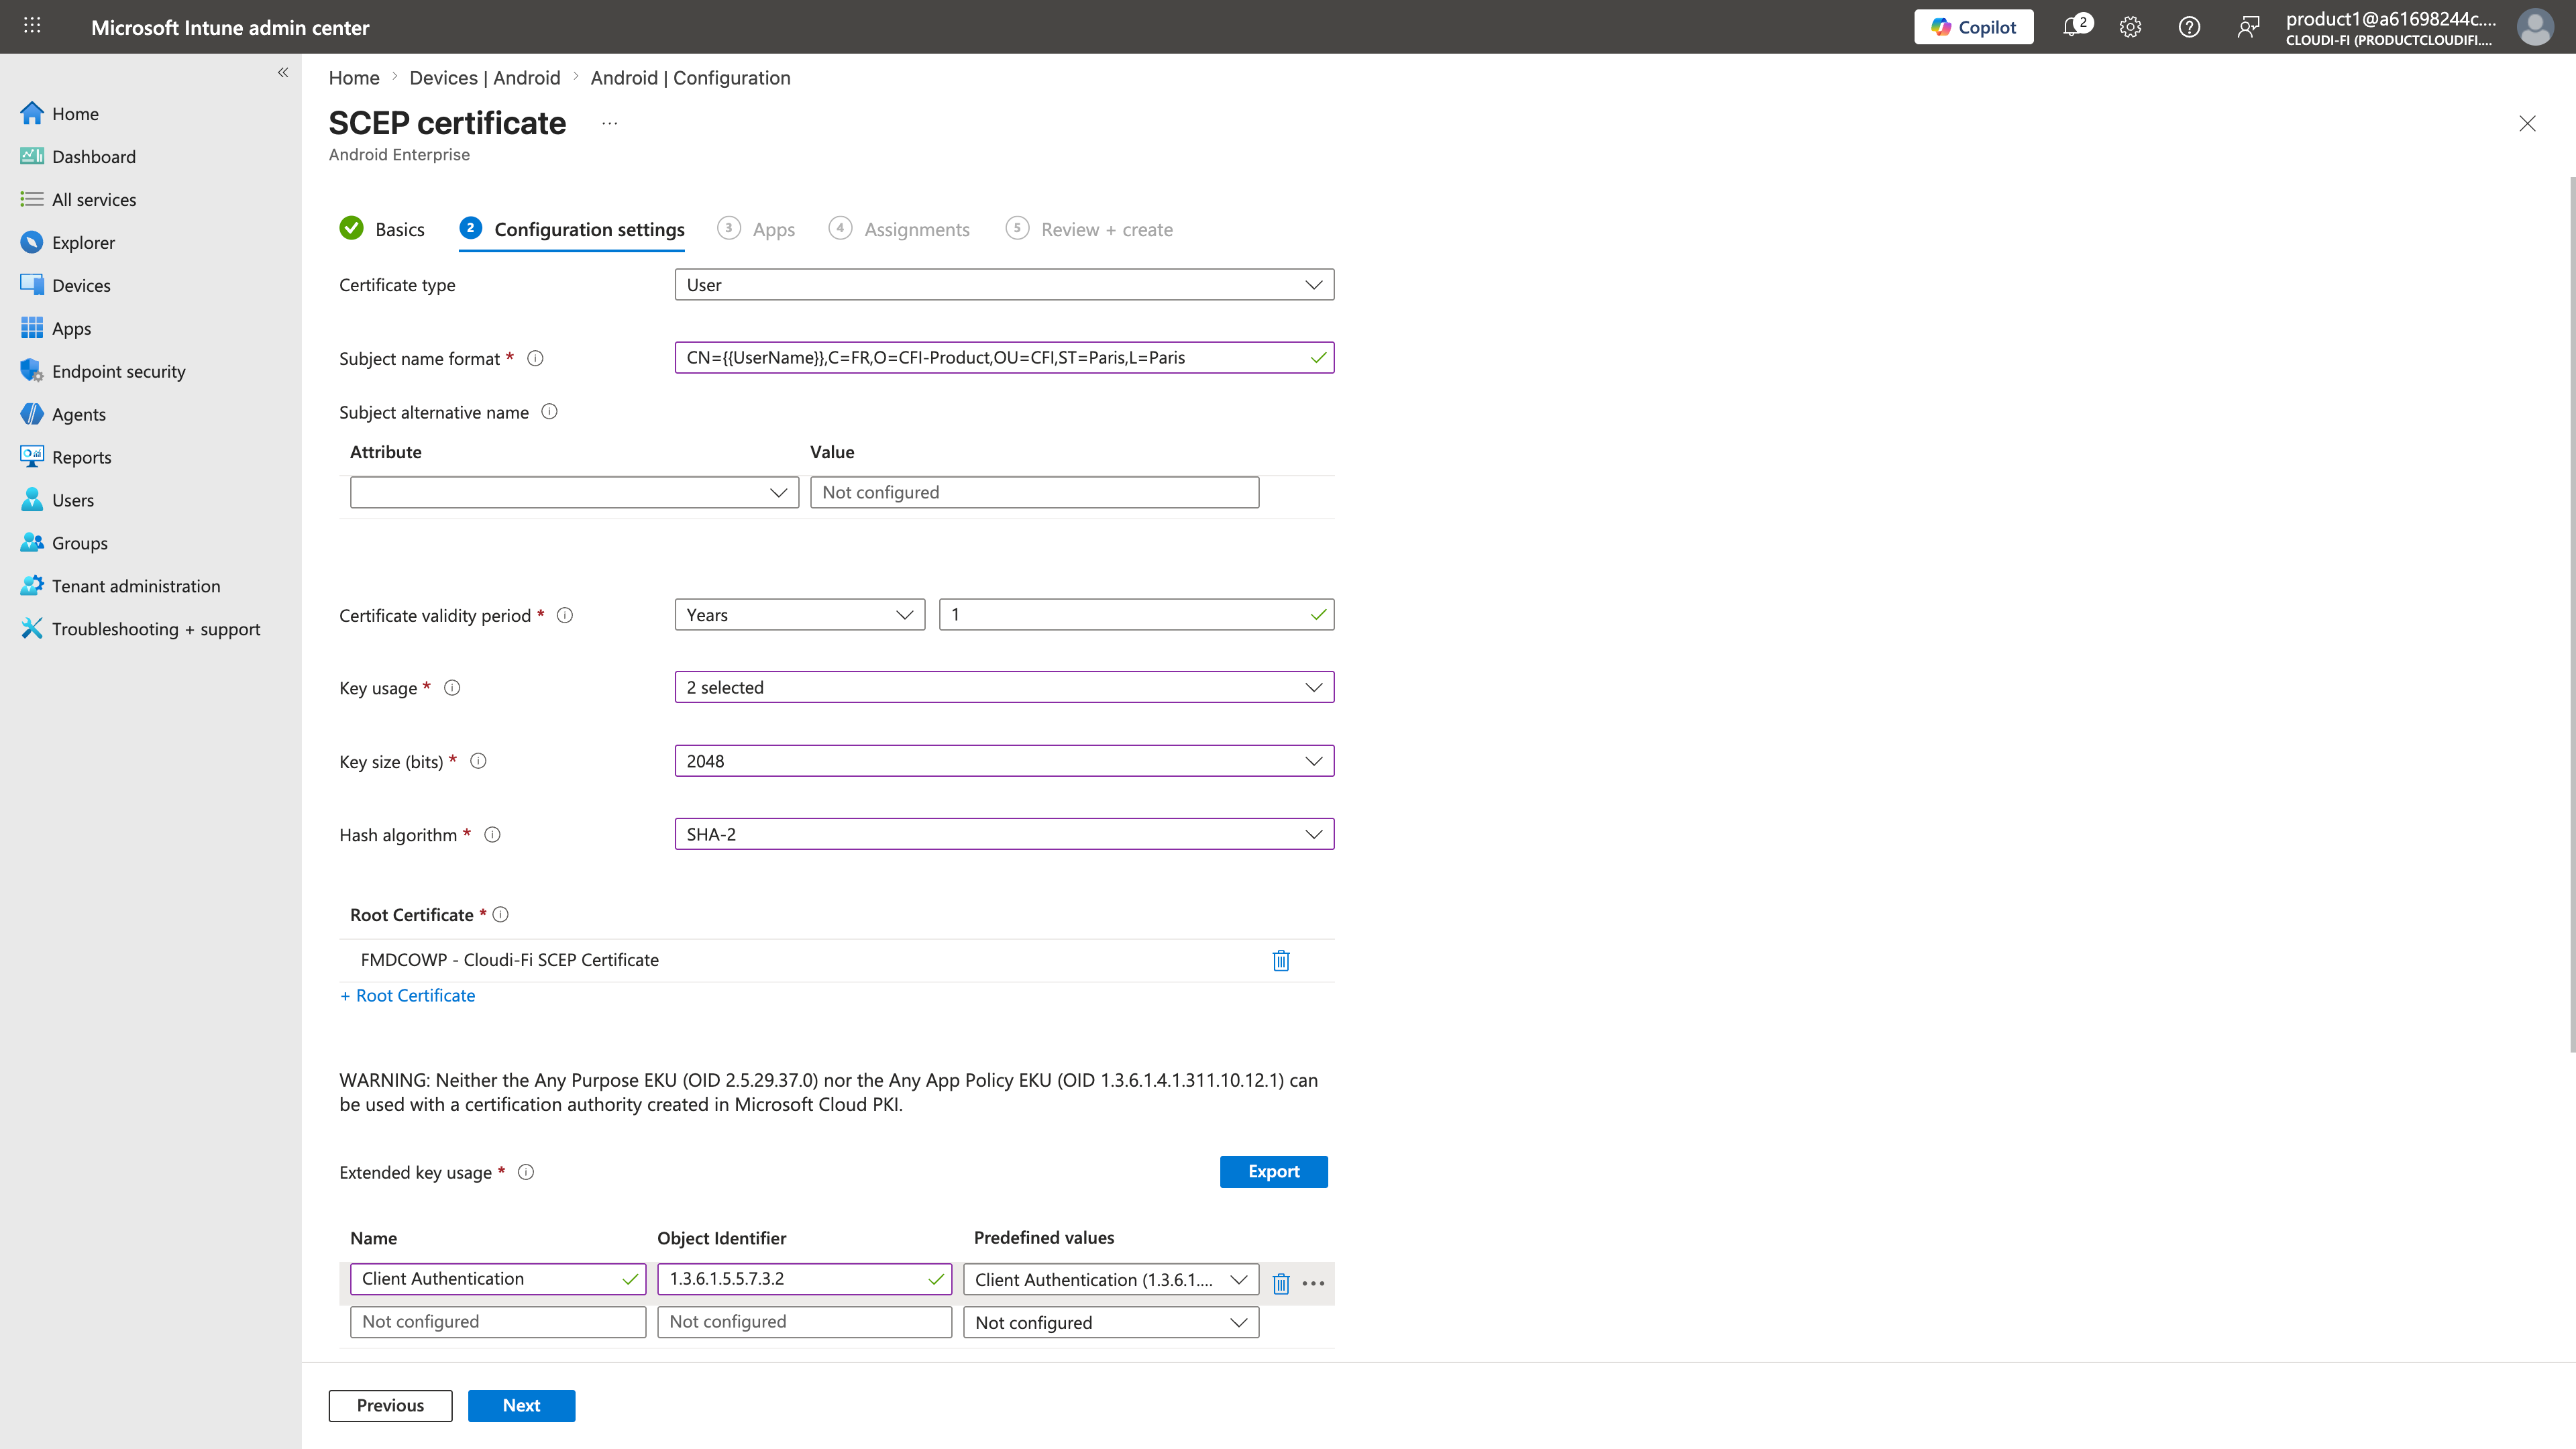The height and width of the screenshot is (1449, 2576).
Task: Open portal settings gear
Action: 2130,27
